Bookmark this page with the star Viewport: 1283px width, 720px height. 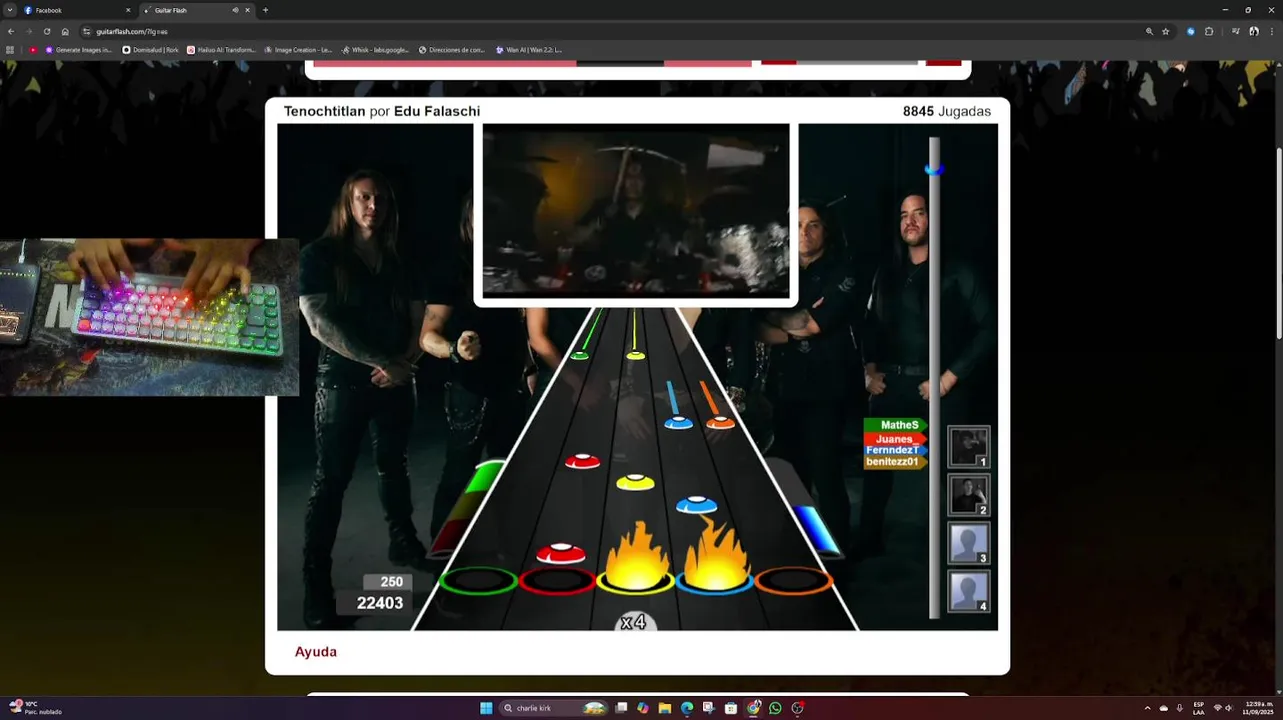(1165, 31)
